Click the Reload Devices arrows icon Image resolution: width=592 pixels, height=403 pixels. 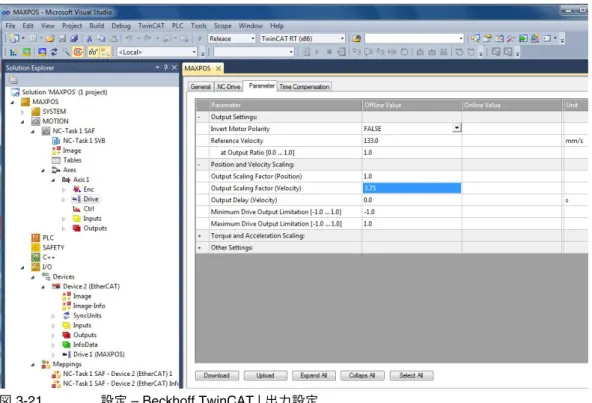click(x=54, y=52)
